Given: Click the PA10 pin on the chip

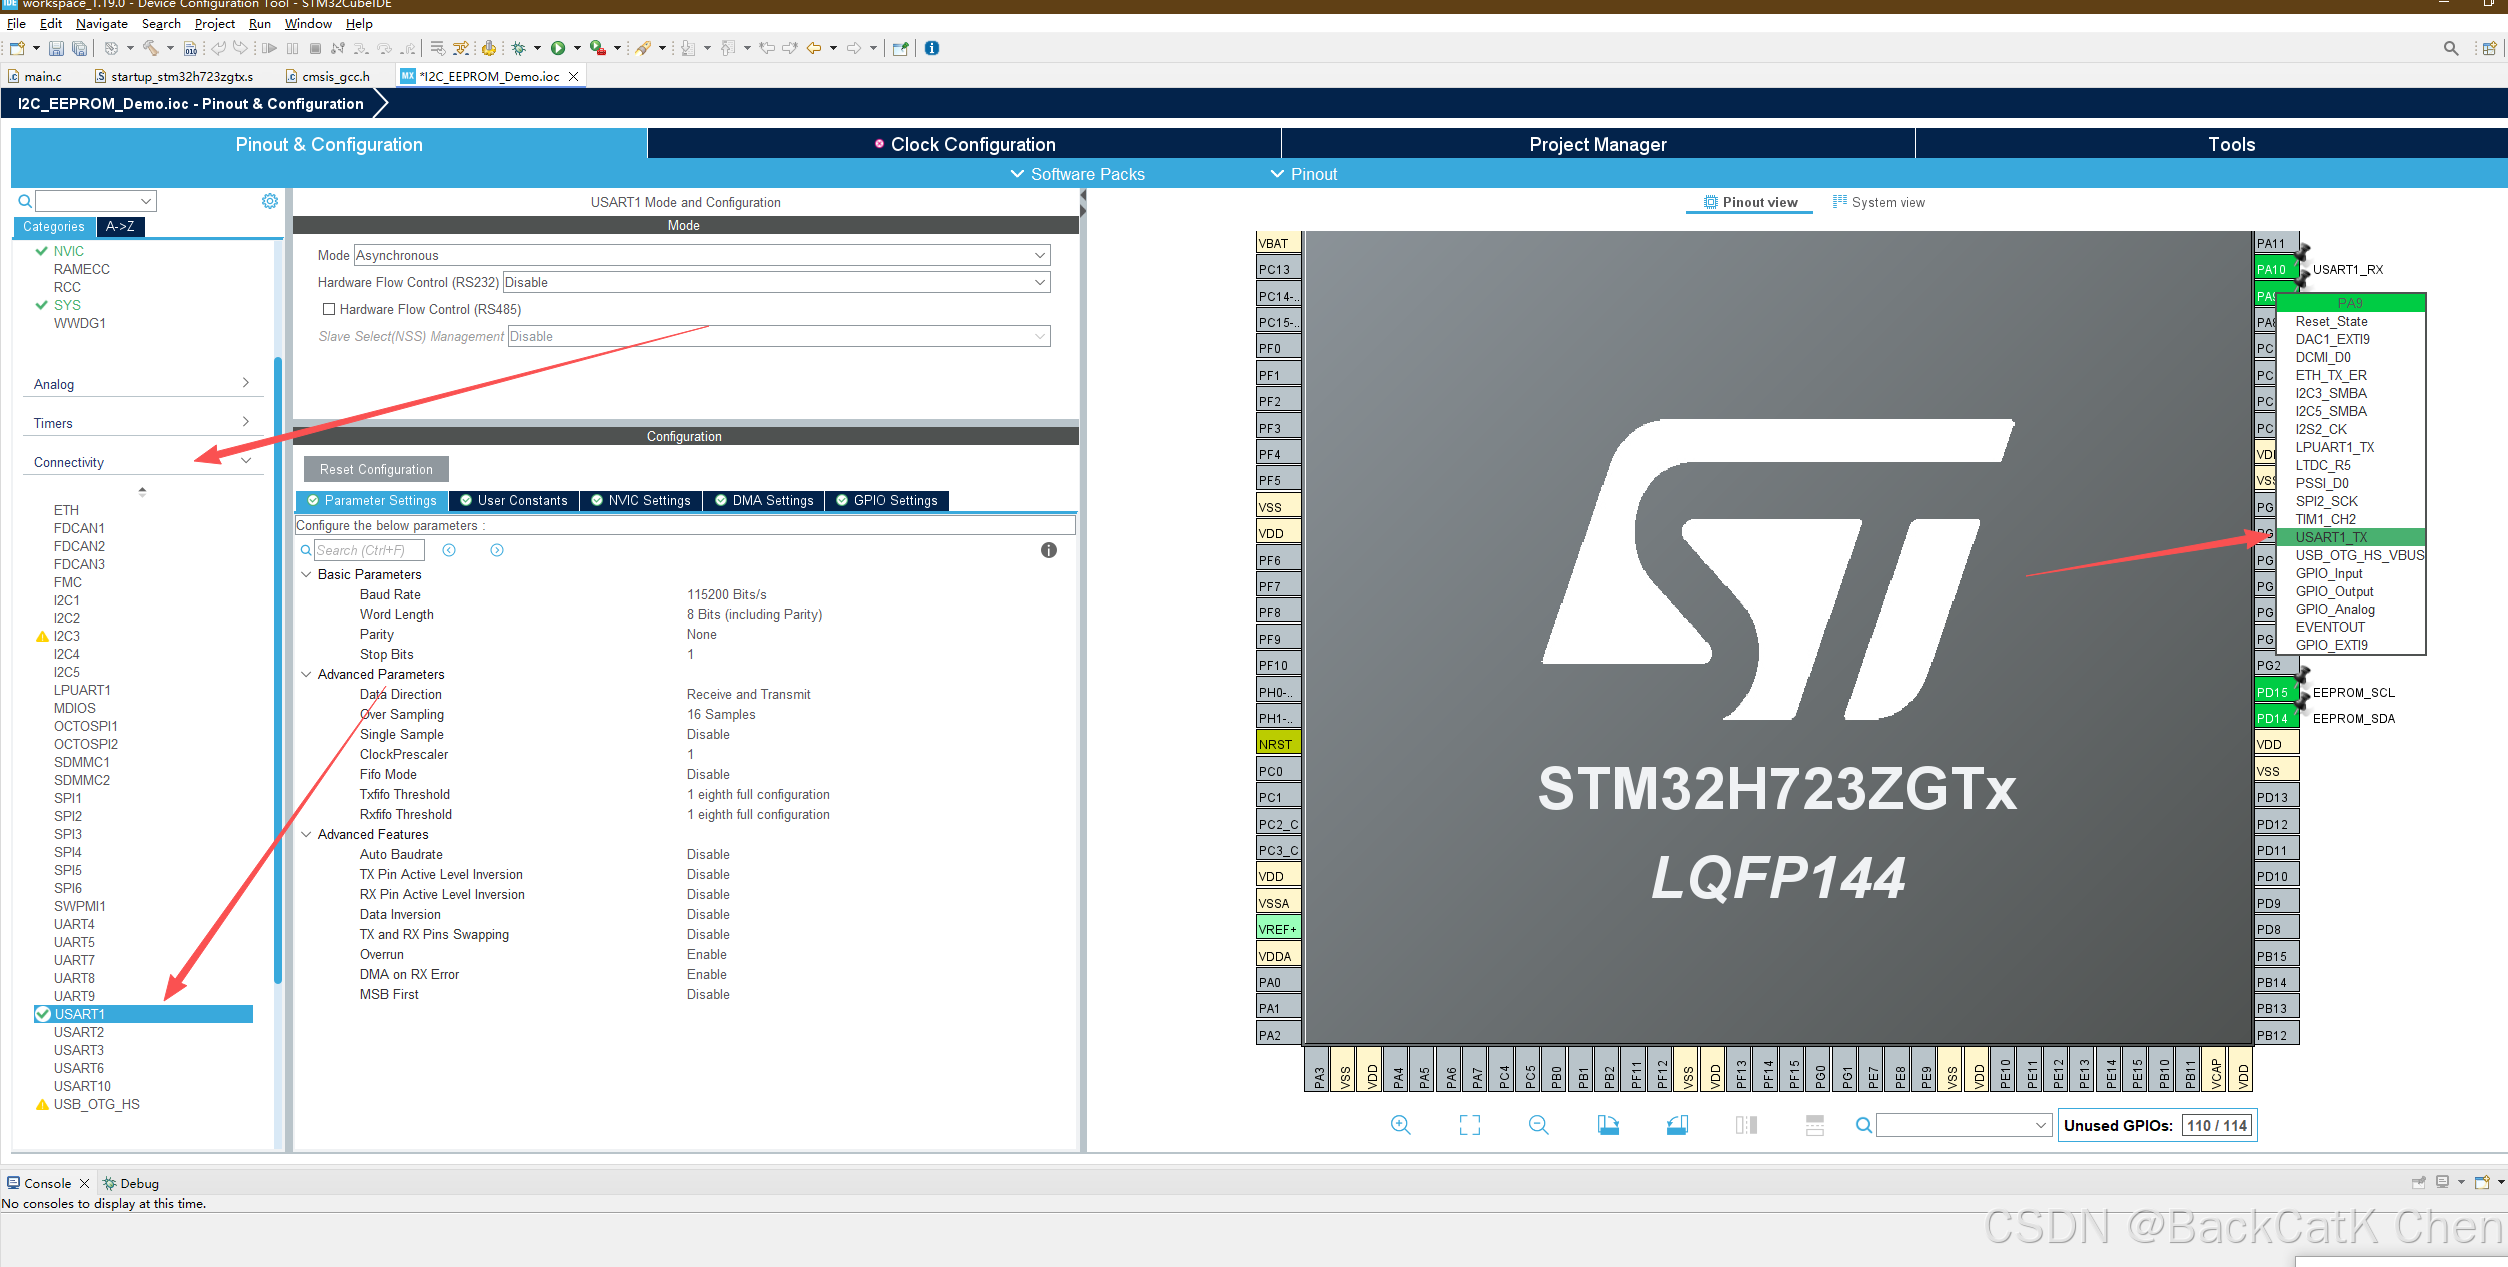Looking at the screenshot, I should pos(2276,269).
